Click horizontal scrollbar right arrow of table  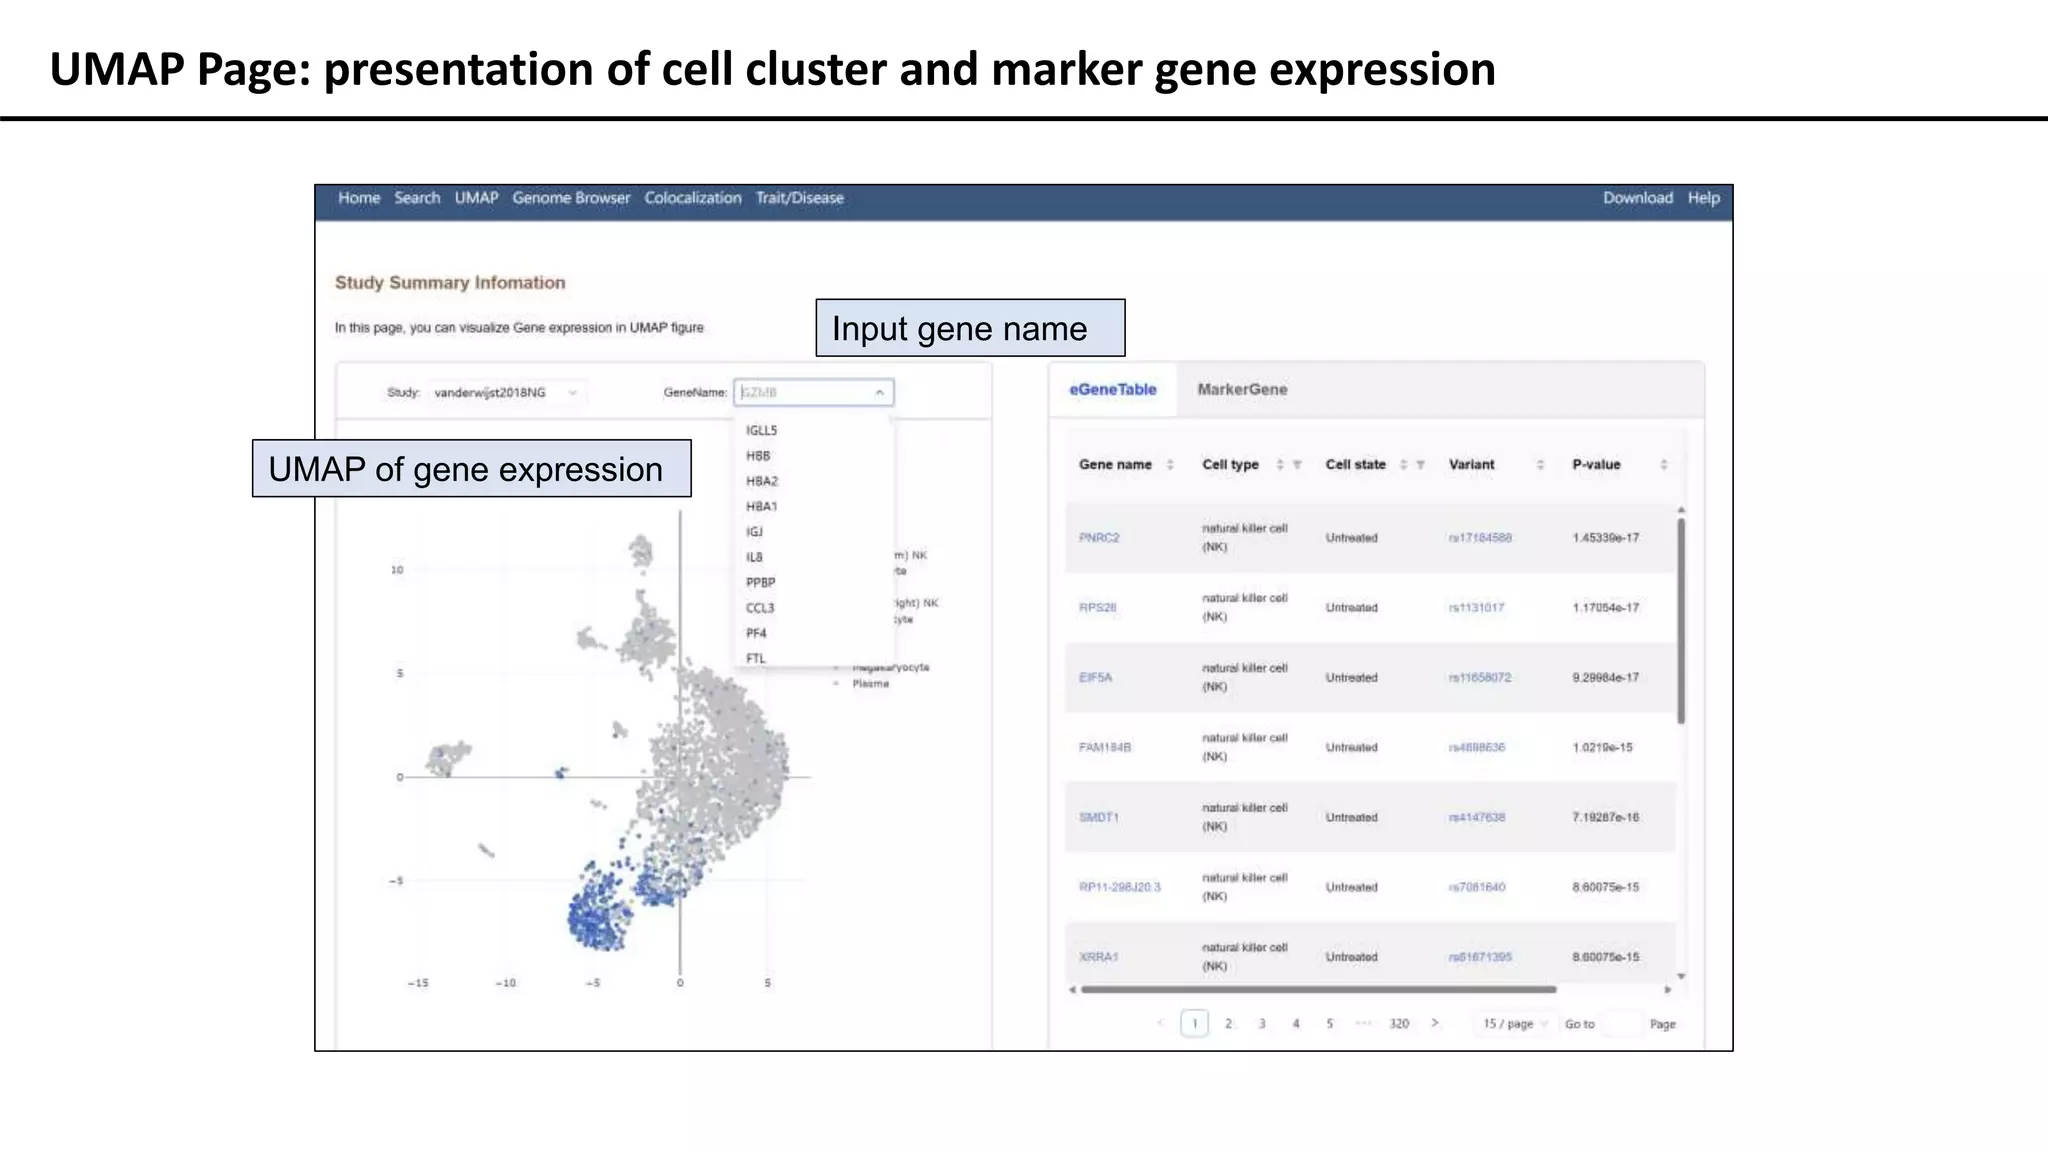[1667, 990]
